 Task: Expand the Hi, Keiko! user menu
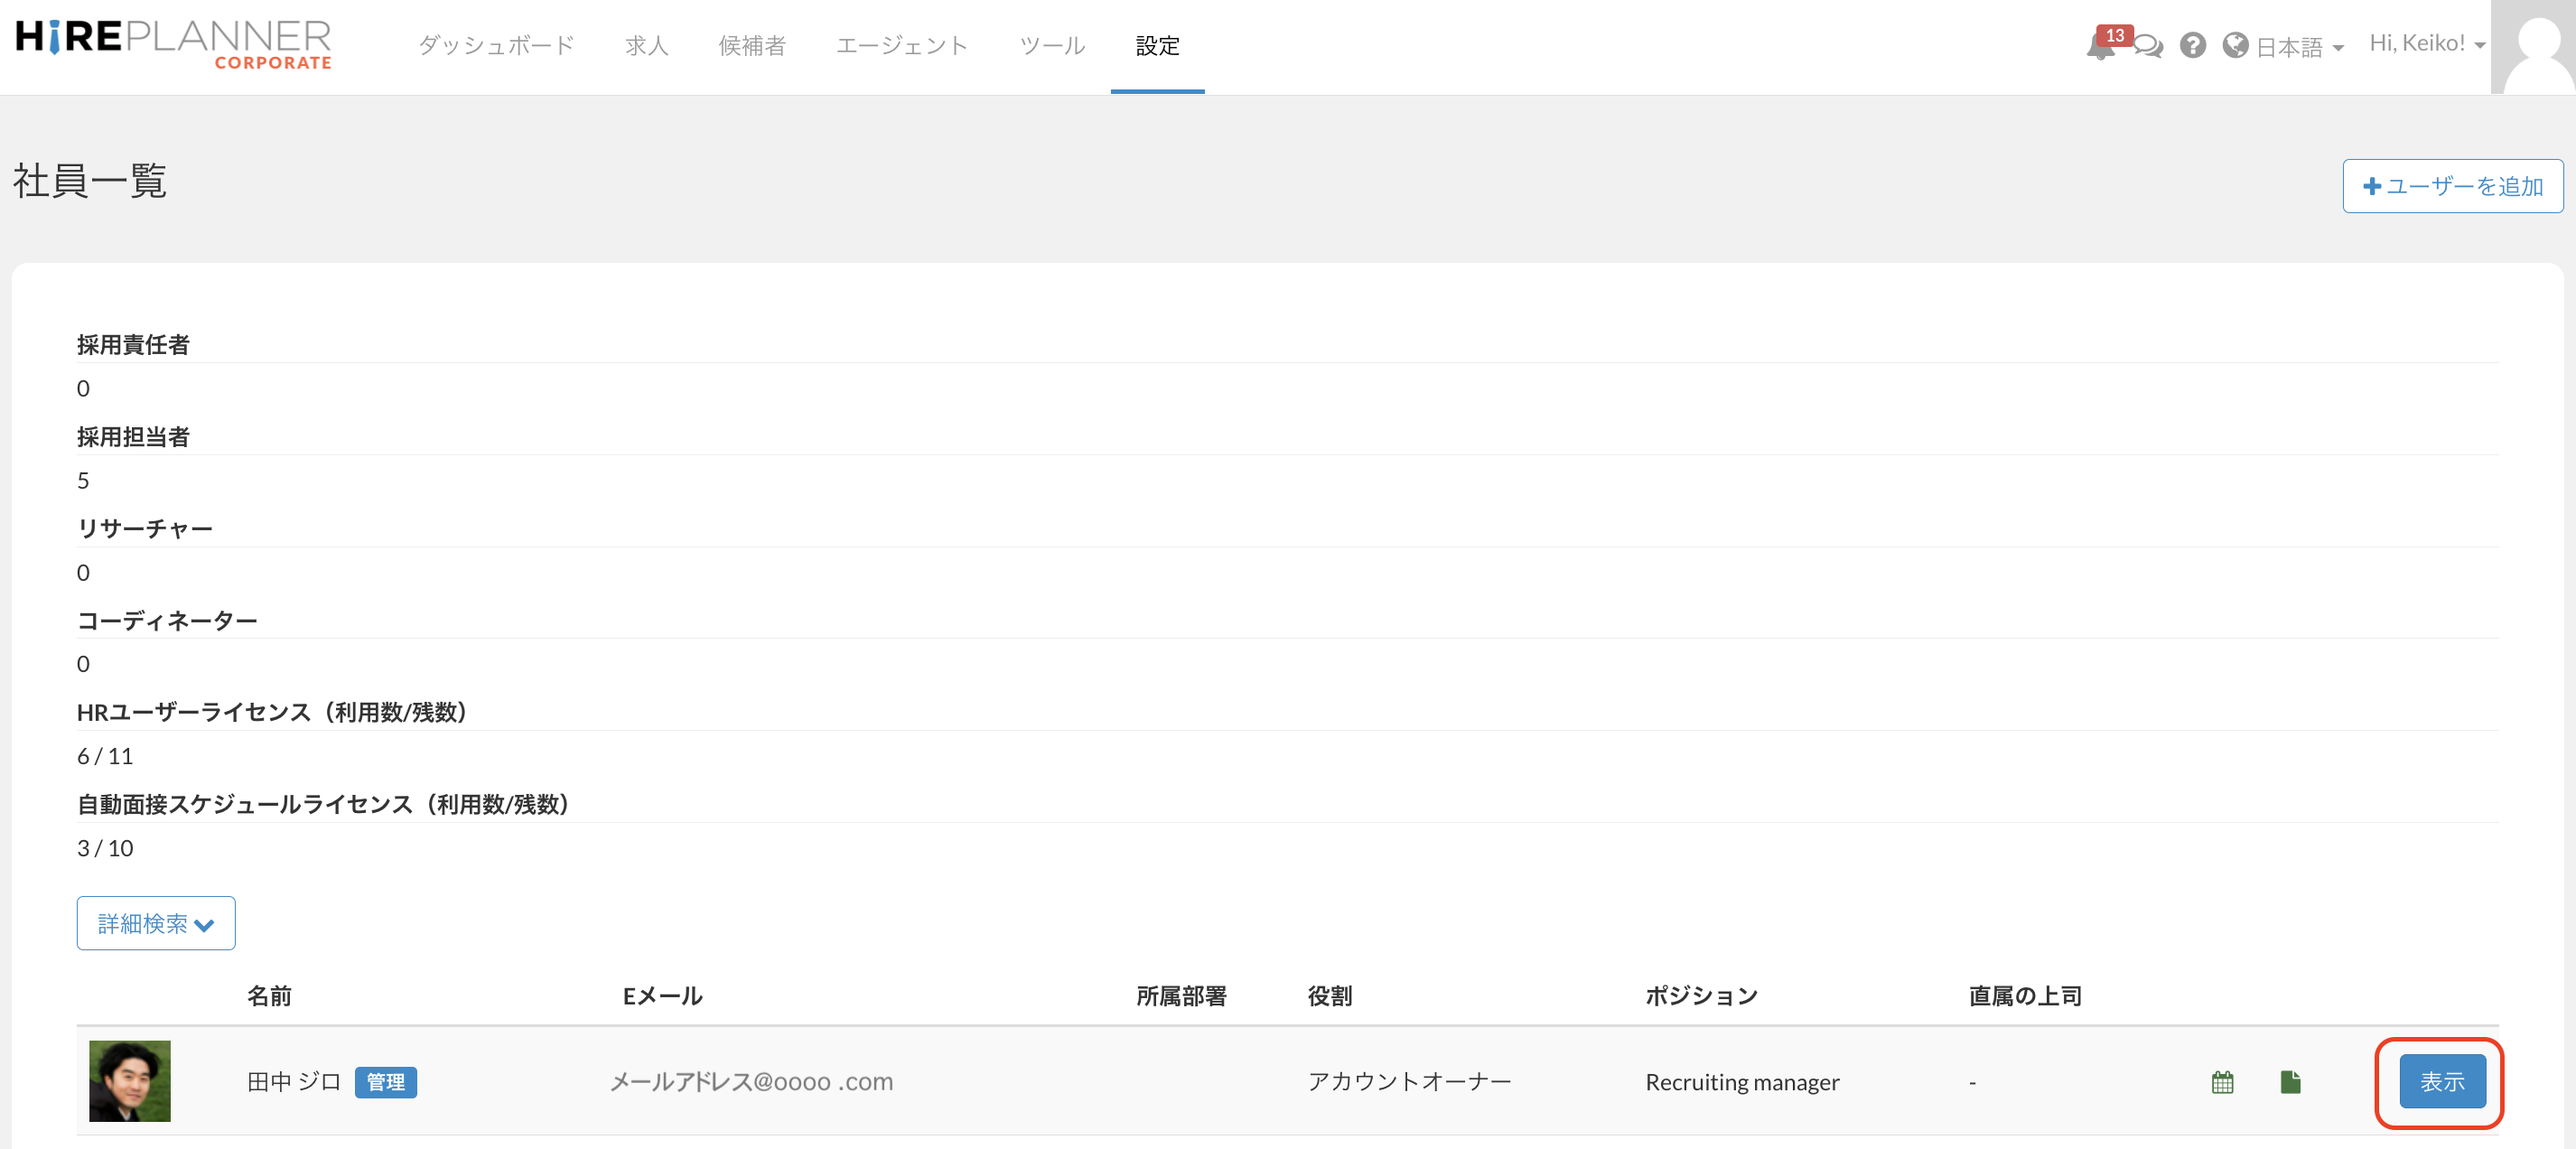[2426, 45]
